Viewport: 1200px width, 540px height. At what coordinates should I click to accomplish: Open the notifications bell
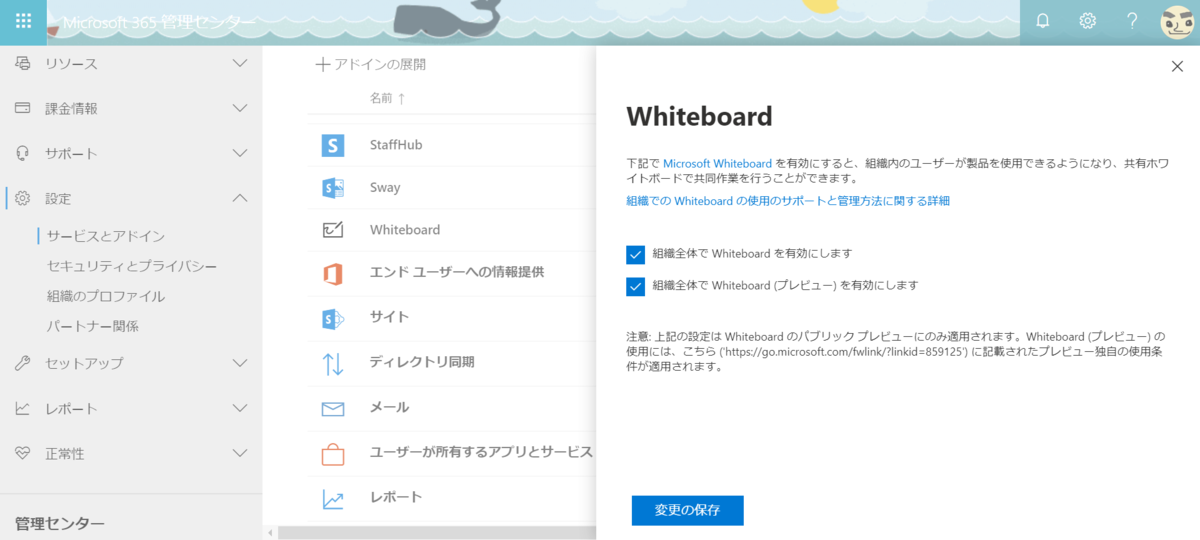(1043, 21)
